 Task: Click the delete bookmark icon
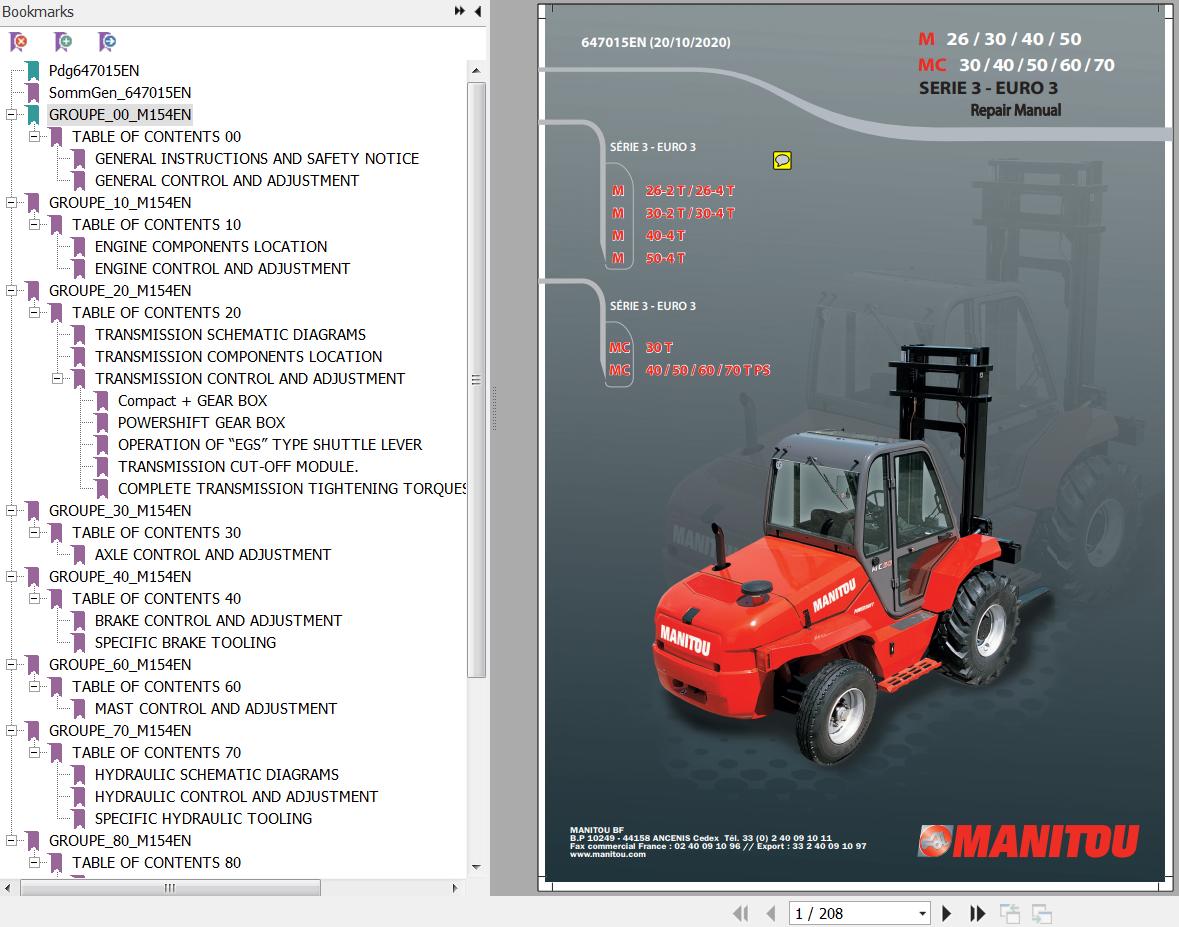[18, 42]
